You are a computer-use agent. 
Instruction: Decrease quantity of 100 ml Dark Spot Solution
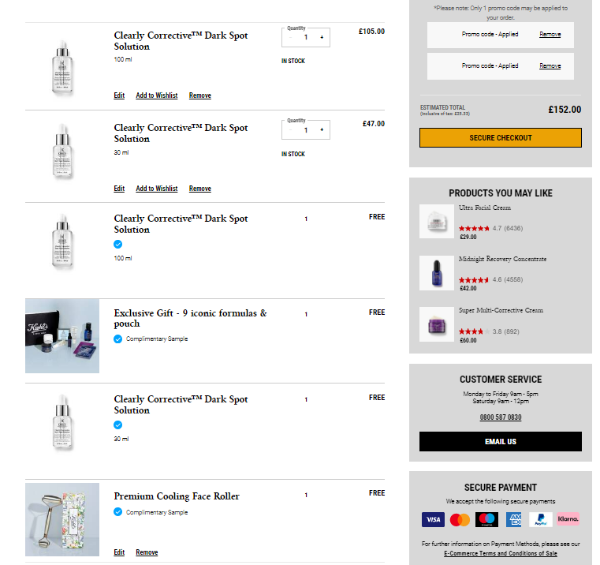point(291,38)
